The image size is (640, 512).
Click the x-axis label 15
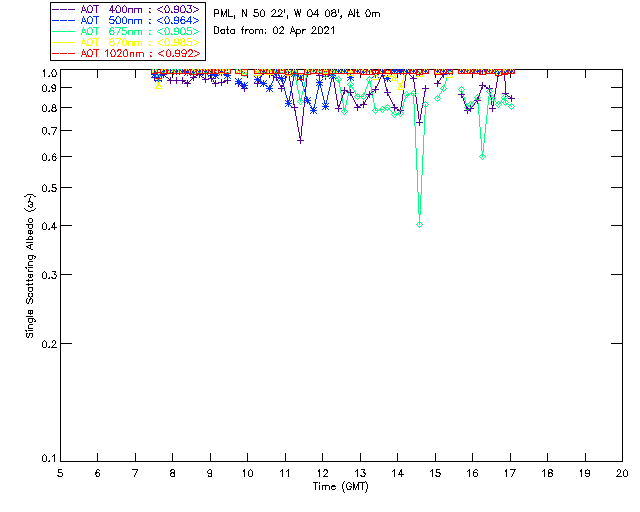click(435, 473)
